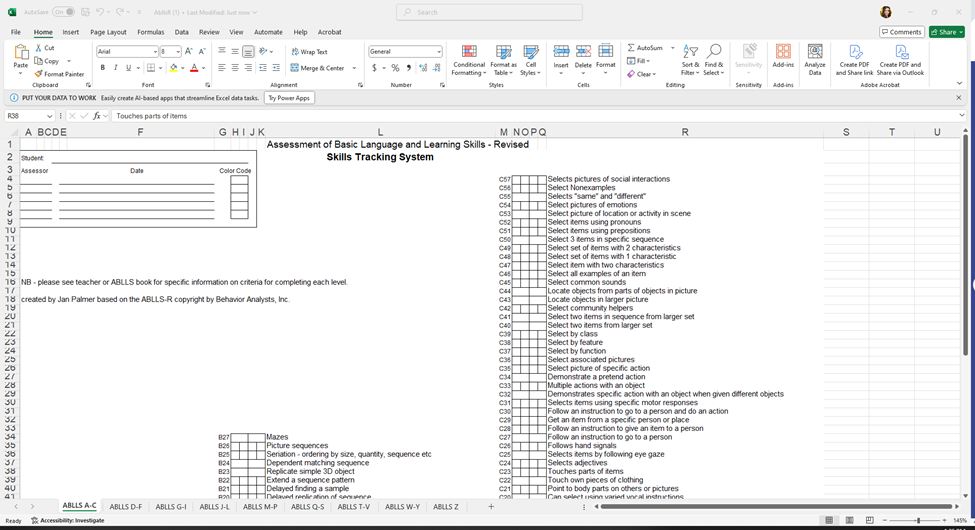Open the Format cells menu icon
The image size is (975, 530).
pos(606,52)
